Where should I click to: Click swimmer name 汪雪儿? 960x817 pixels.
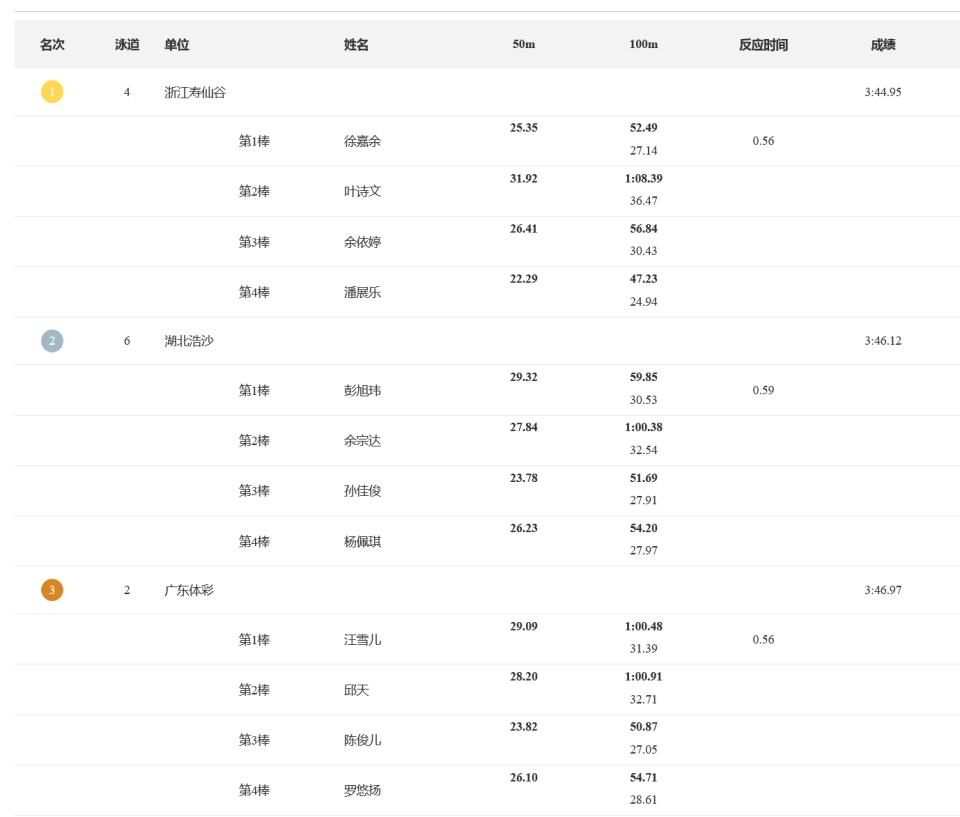pyautogui.click(x=362, y=639)
